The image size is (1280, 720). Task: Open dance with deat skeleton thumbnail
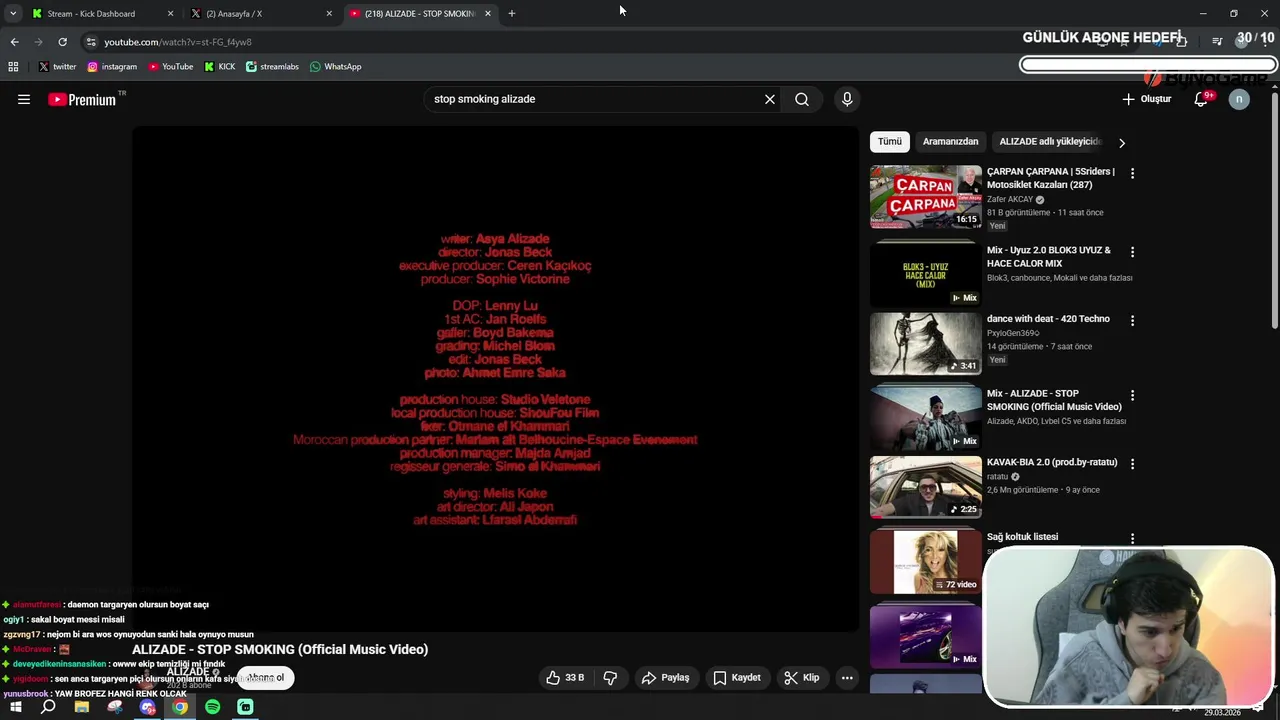(x=926, y=343)
